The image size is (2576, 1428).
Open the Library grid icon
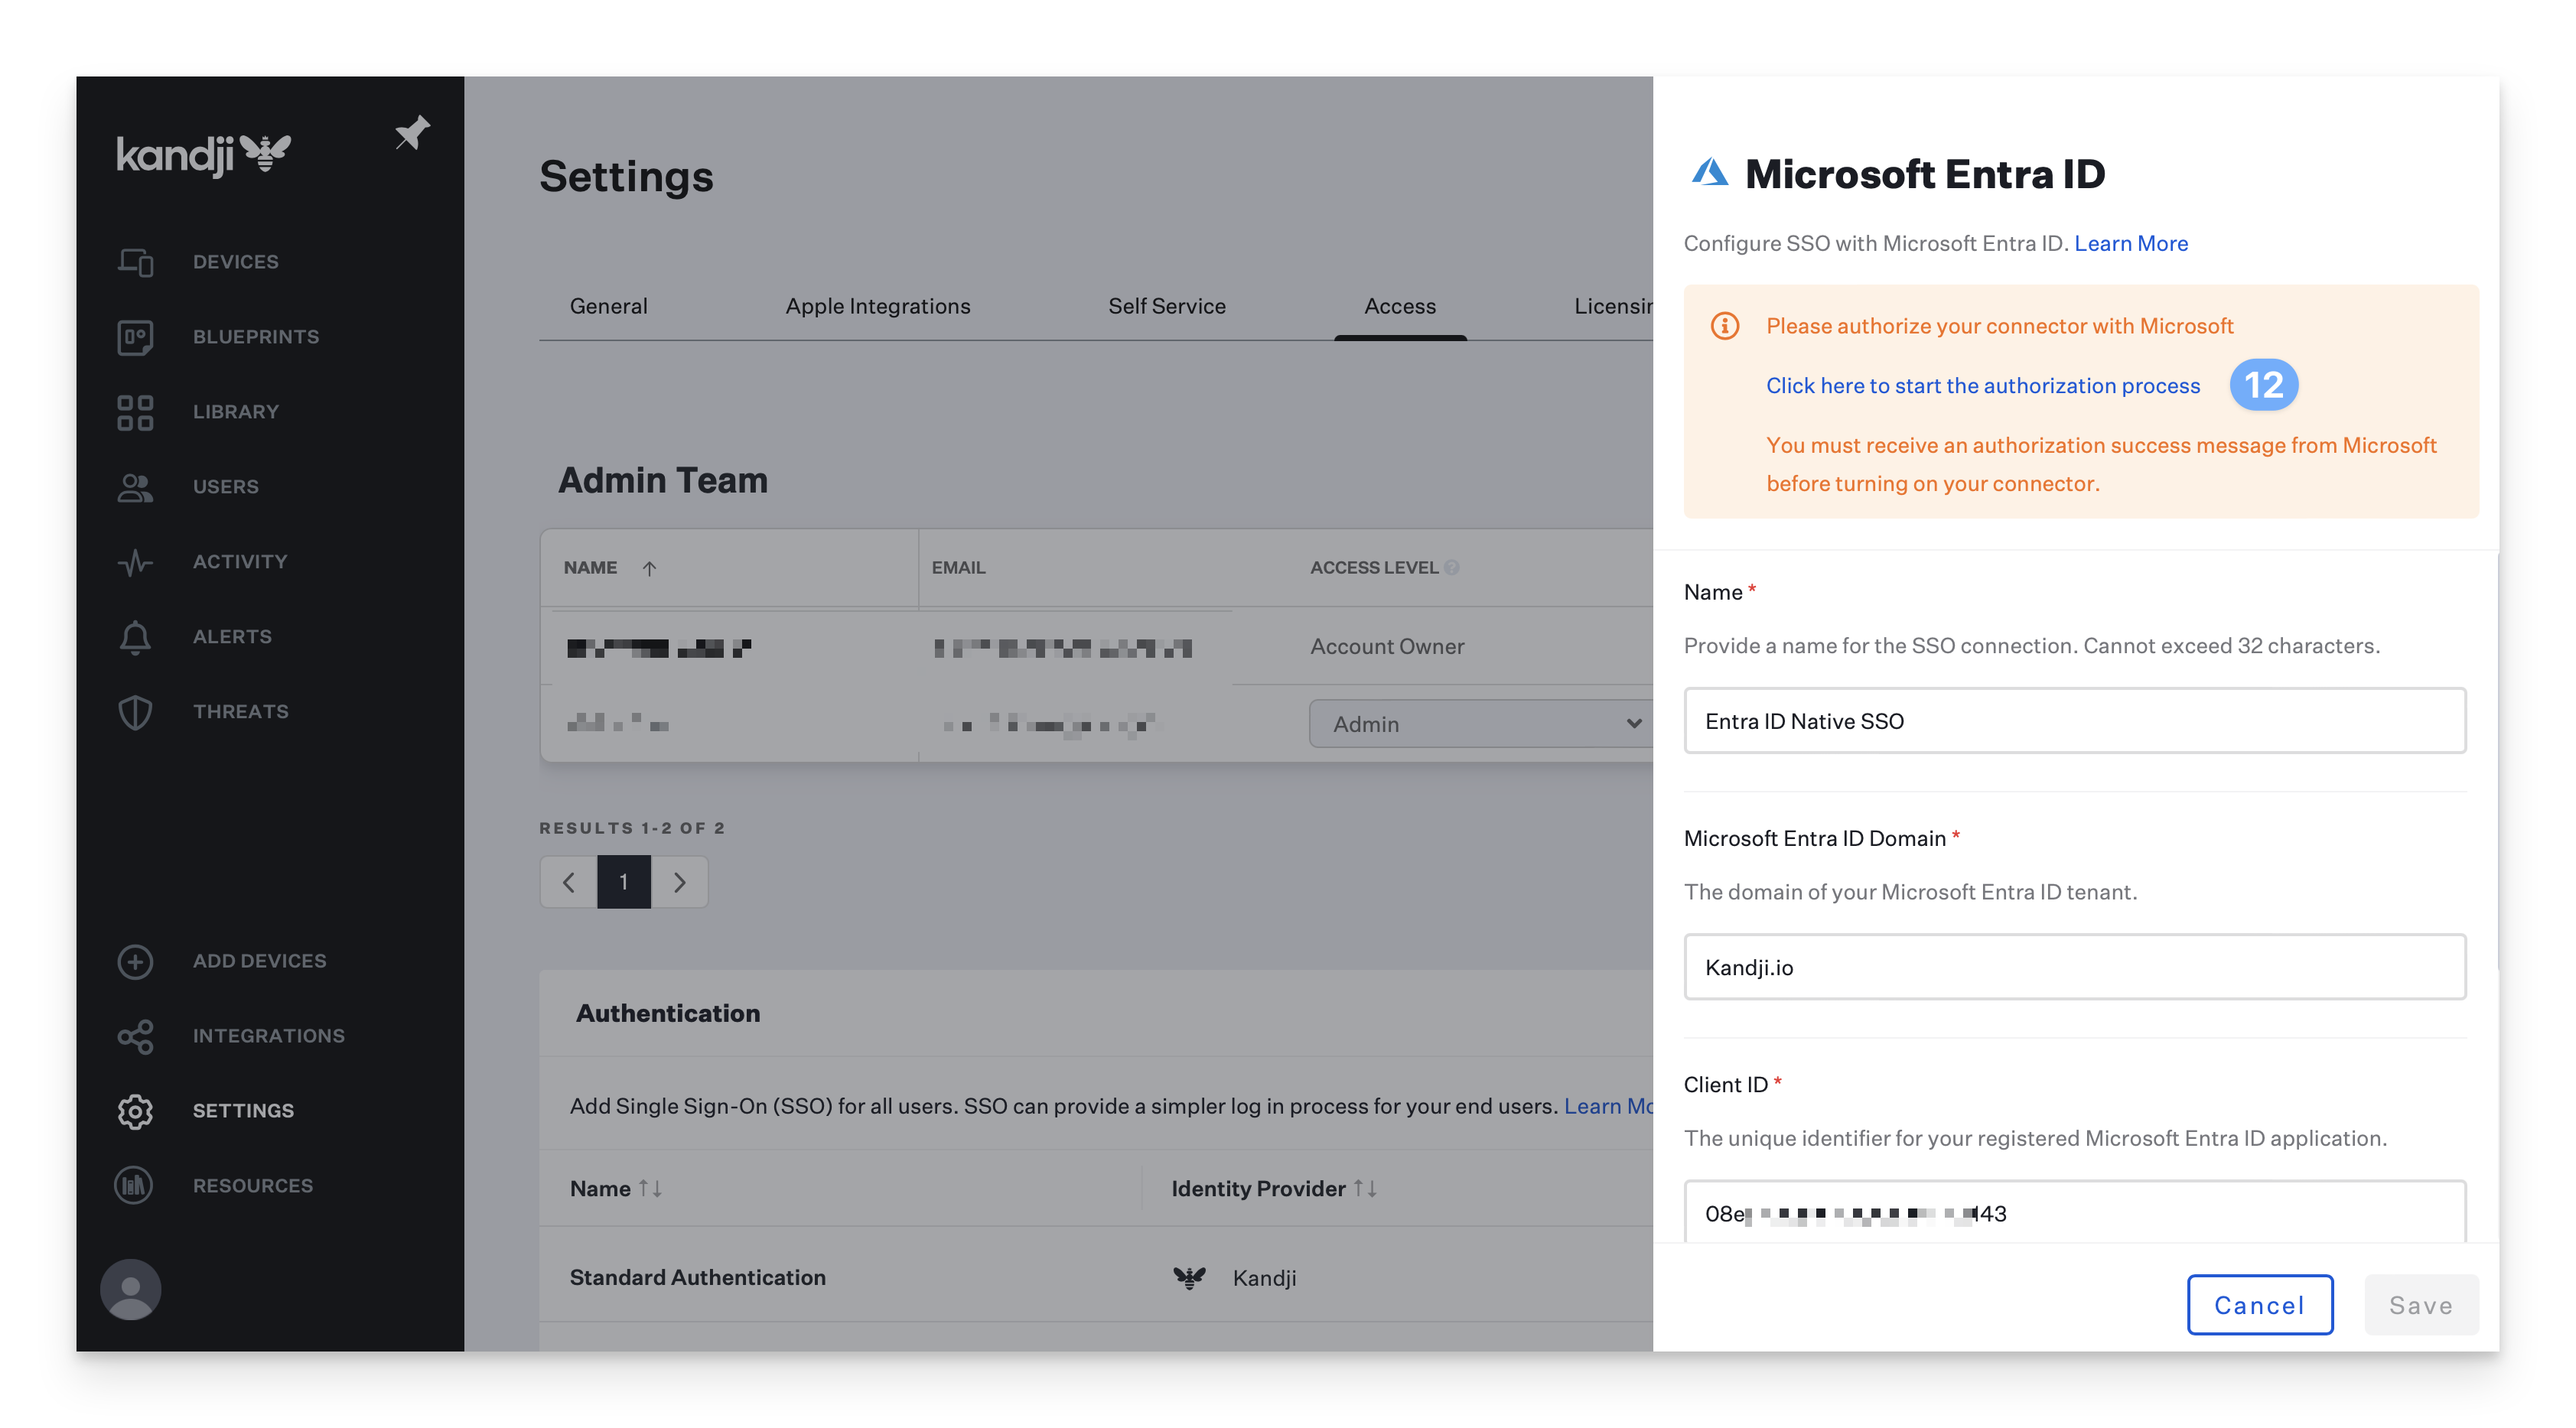pos(135,412)
